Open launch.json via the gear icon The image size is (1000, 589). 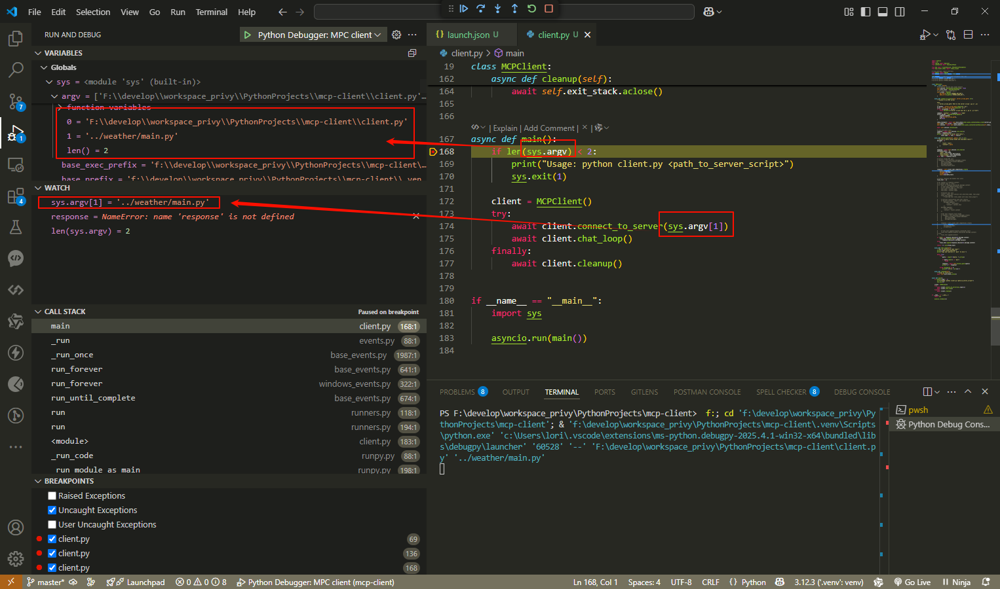tap(396, 35)
